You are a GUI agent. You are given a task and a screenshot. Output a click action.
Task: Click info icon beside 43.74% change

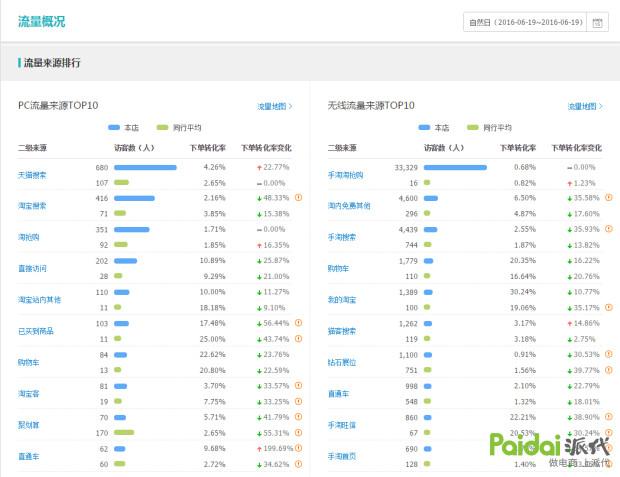(x=299, y=339)
